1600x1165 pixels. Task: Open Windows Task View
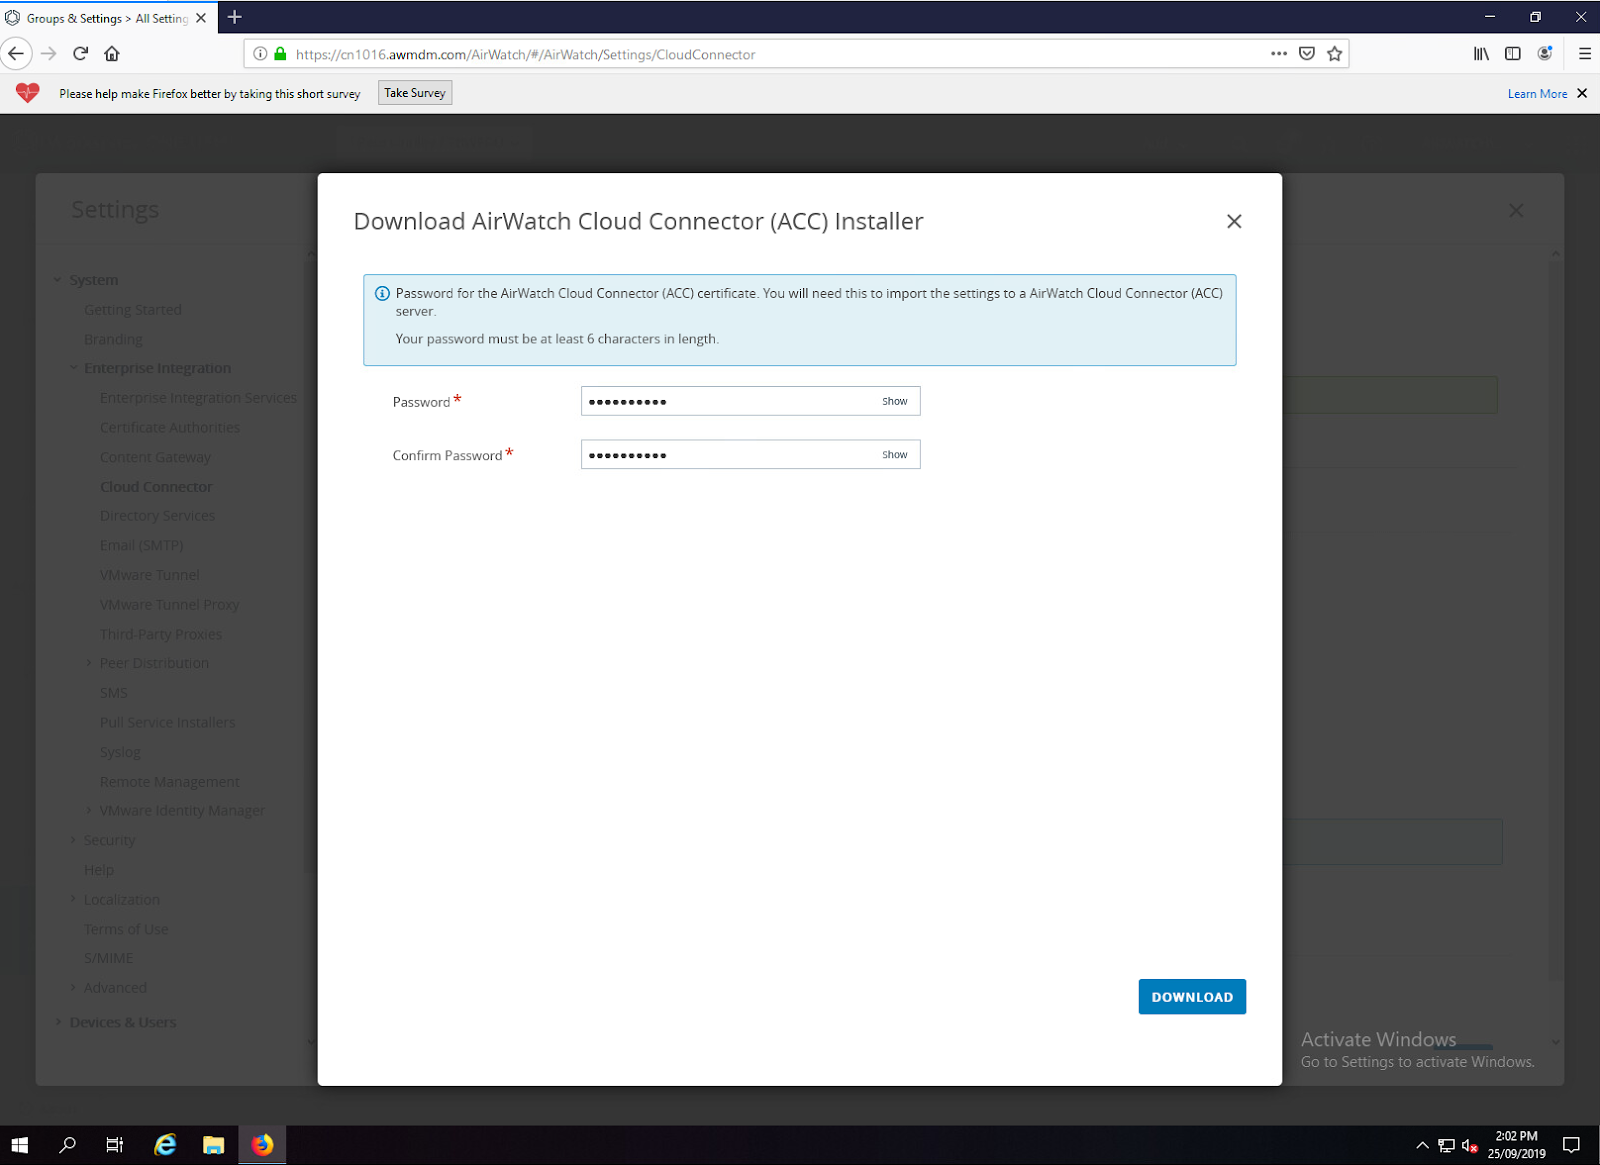click(115, 1145)
